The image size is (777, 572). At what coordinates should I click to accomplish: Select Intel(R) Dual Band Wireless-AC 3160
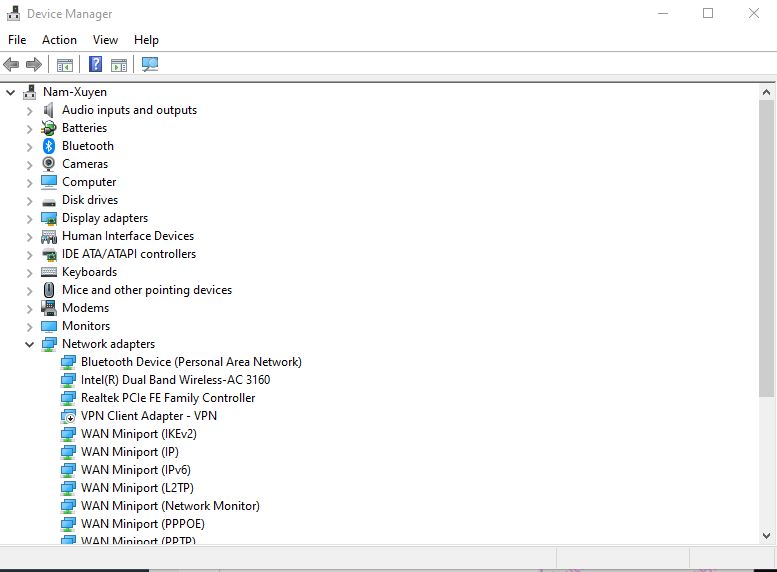175,380
